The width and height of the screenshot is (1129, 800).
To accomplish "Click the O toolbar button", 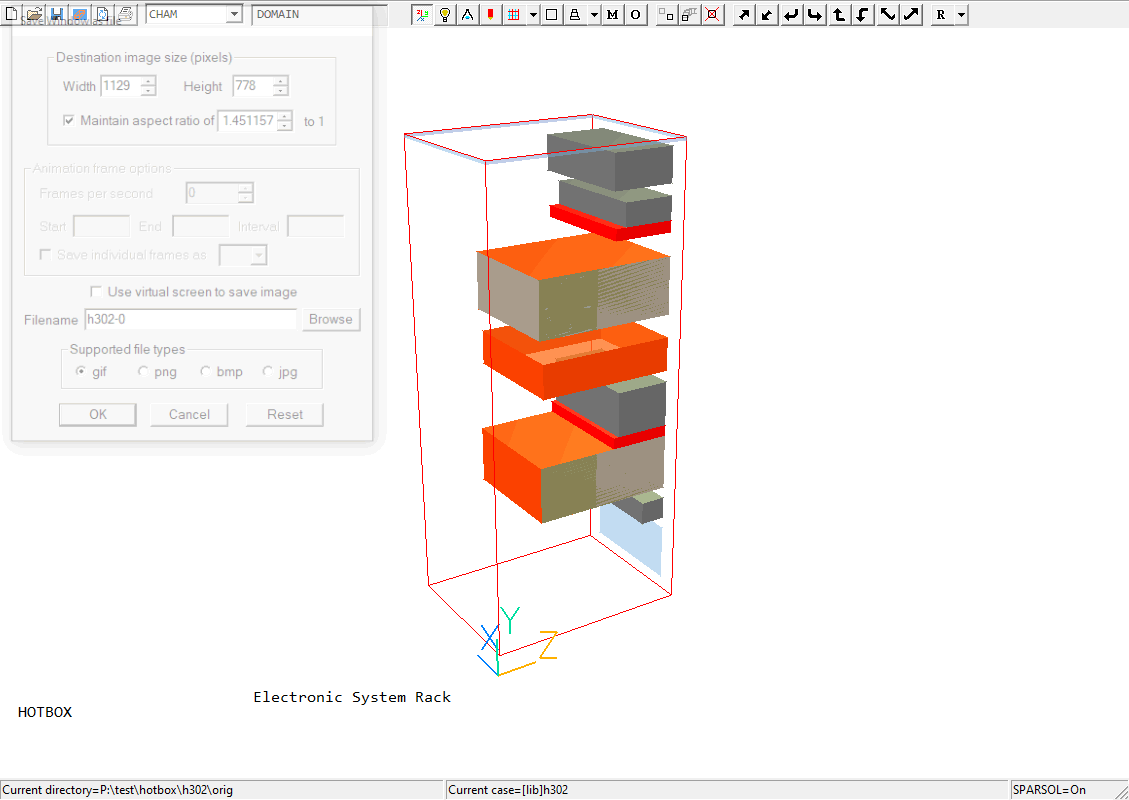I will click(x=635, y=15).
